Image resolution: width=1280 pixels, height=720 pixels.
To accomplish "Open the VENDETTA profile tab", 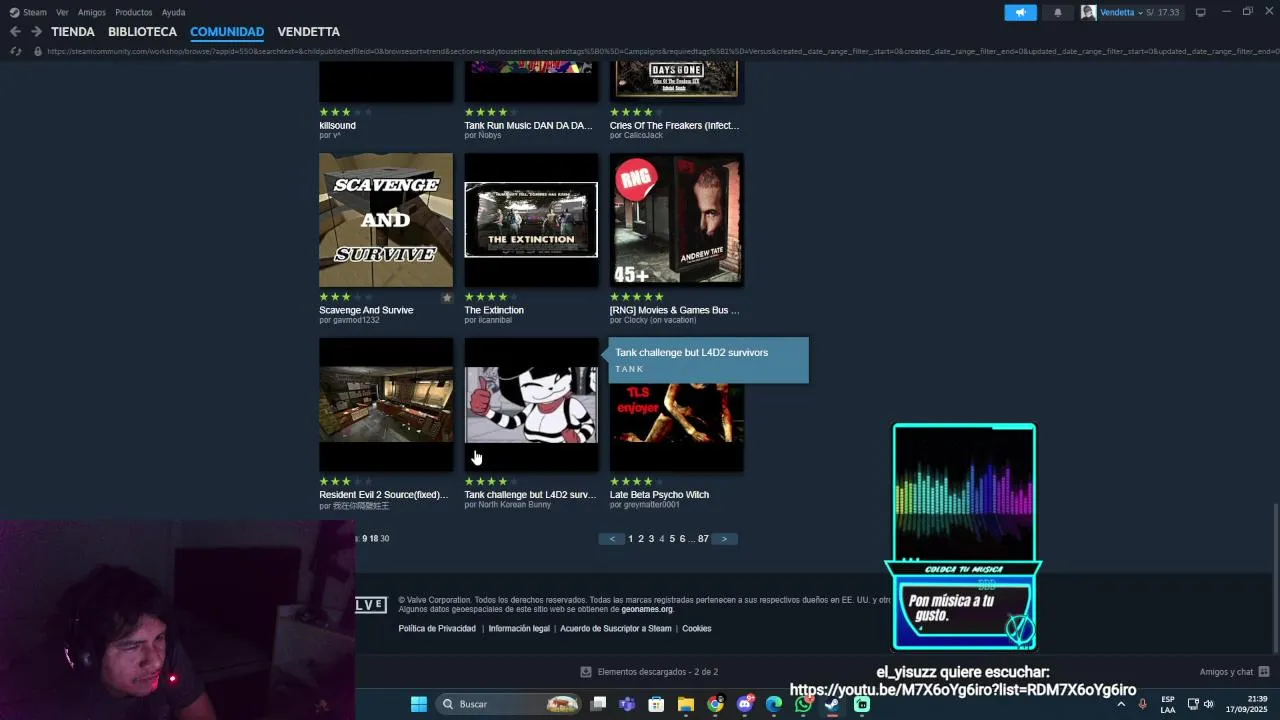I will 308,32.
